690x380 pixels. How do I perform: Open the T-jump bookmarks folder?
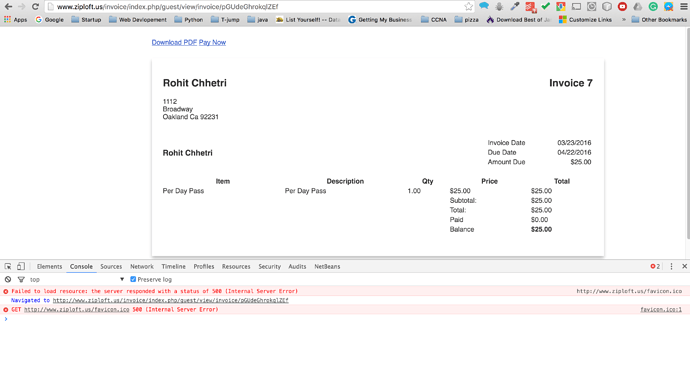click(225, 20)
